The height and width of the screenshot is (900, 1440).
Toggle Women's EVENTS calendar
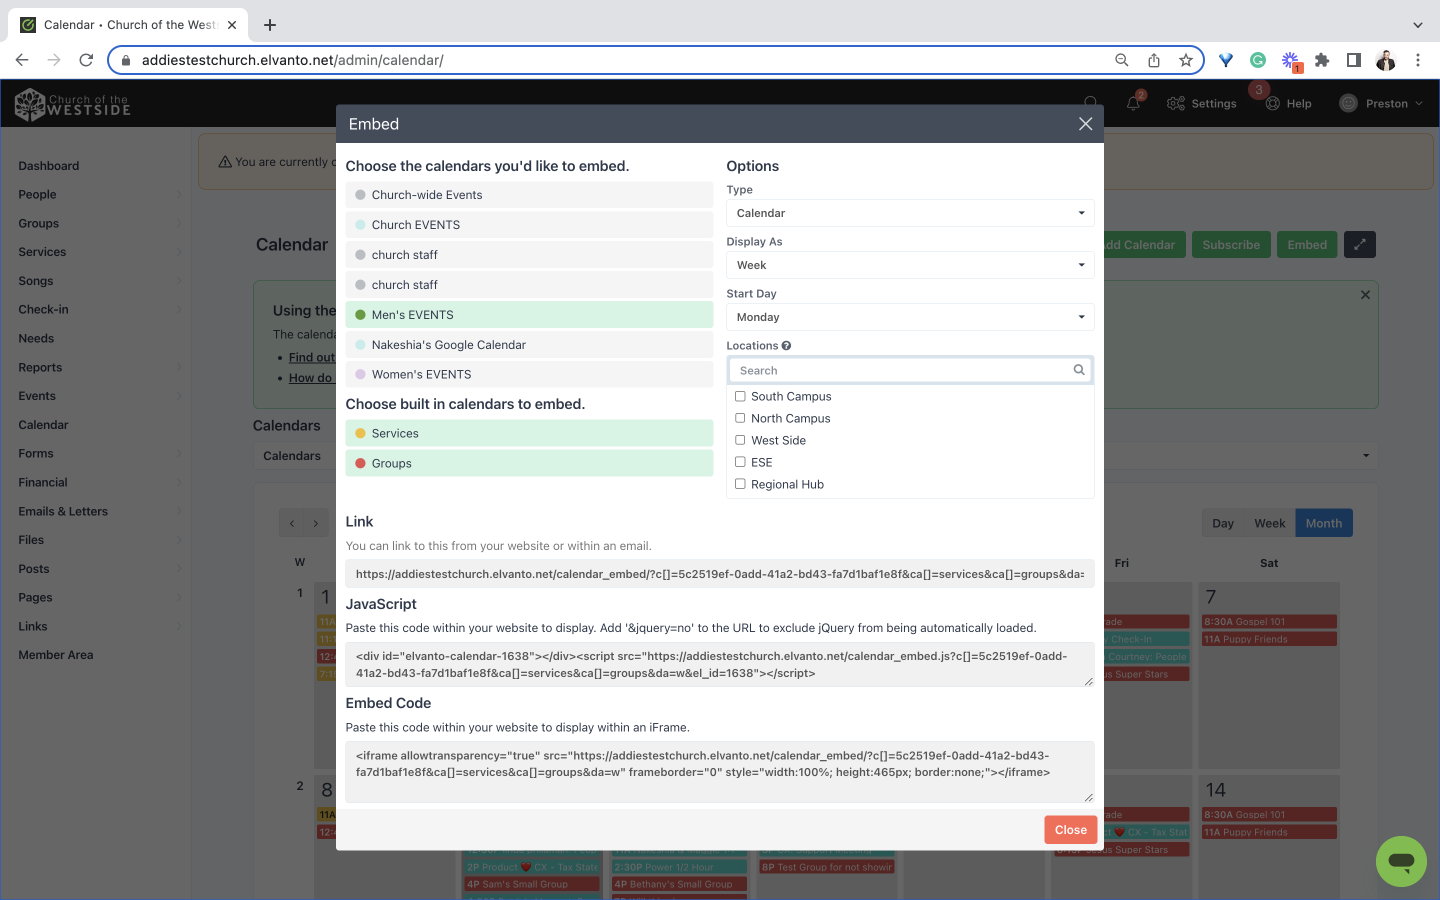(529, 375)
